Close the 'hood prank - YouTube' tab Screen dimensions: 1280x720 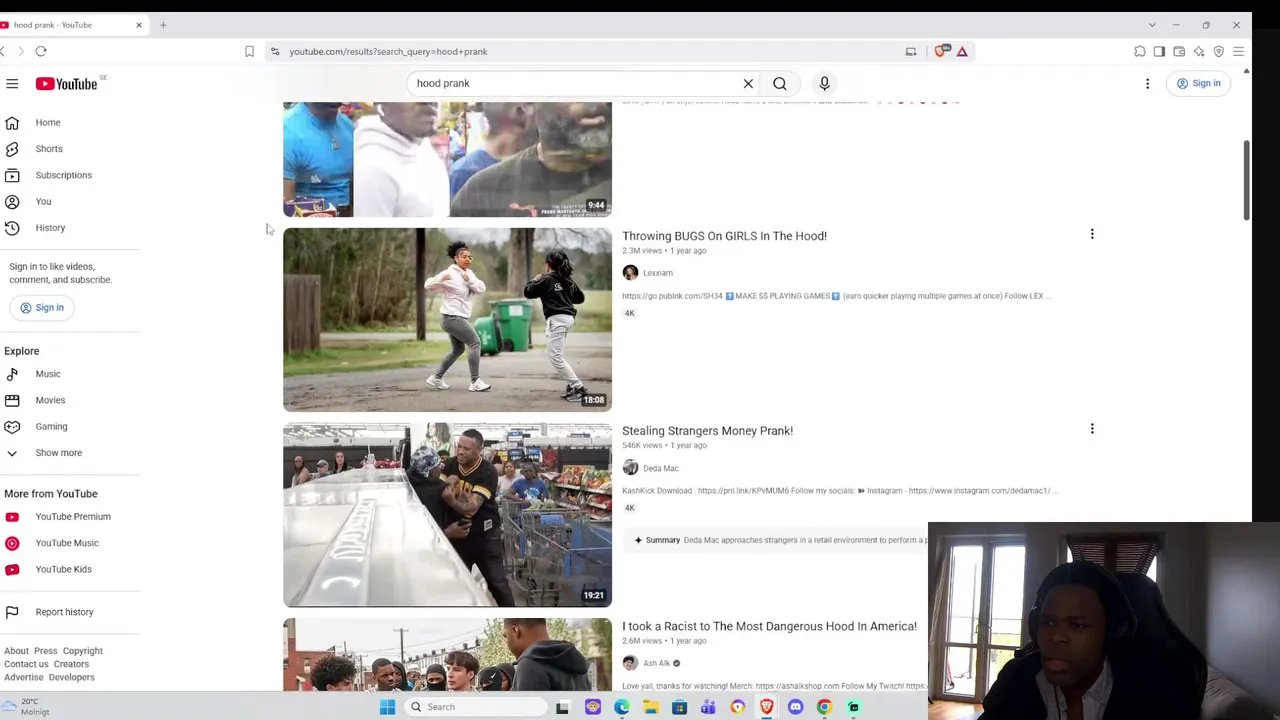[x=139, y=25]
